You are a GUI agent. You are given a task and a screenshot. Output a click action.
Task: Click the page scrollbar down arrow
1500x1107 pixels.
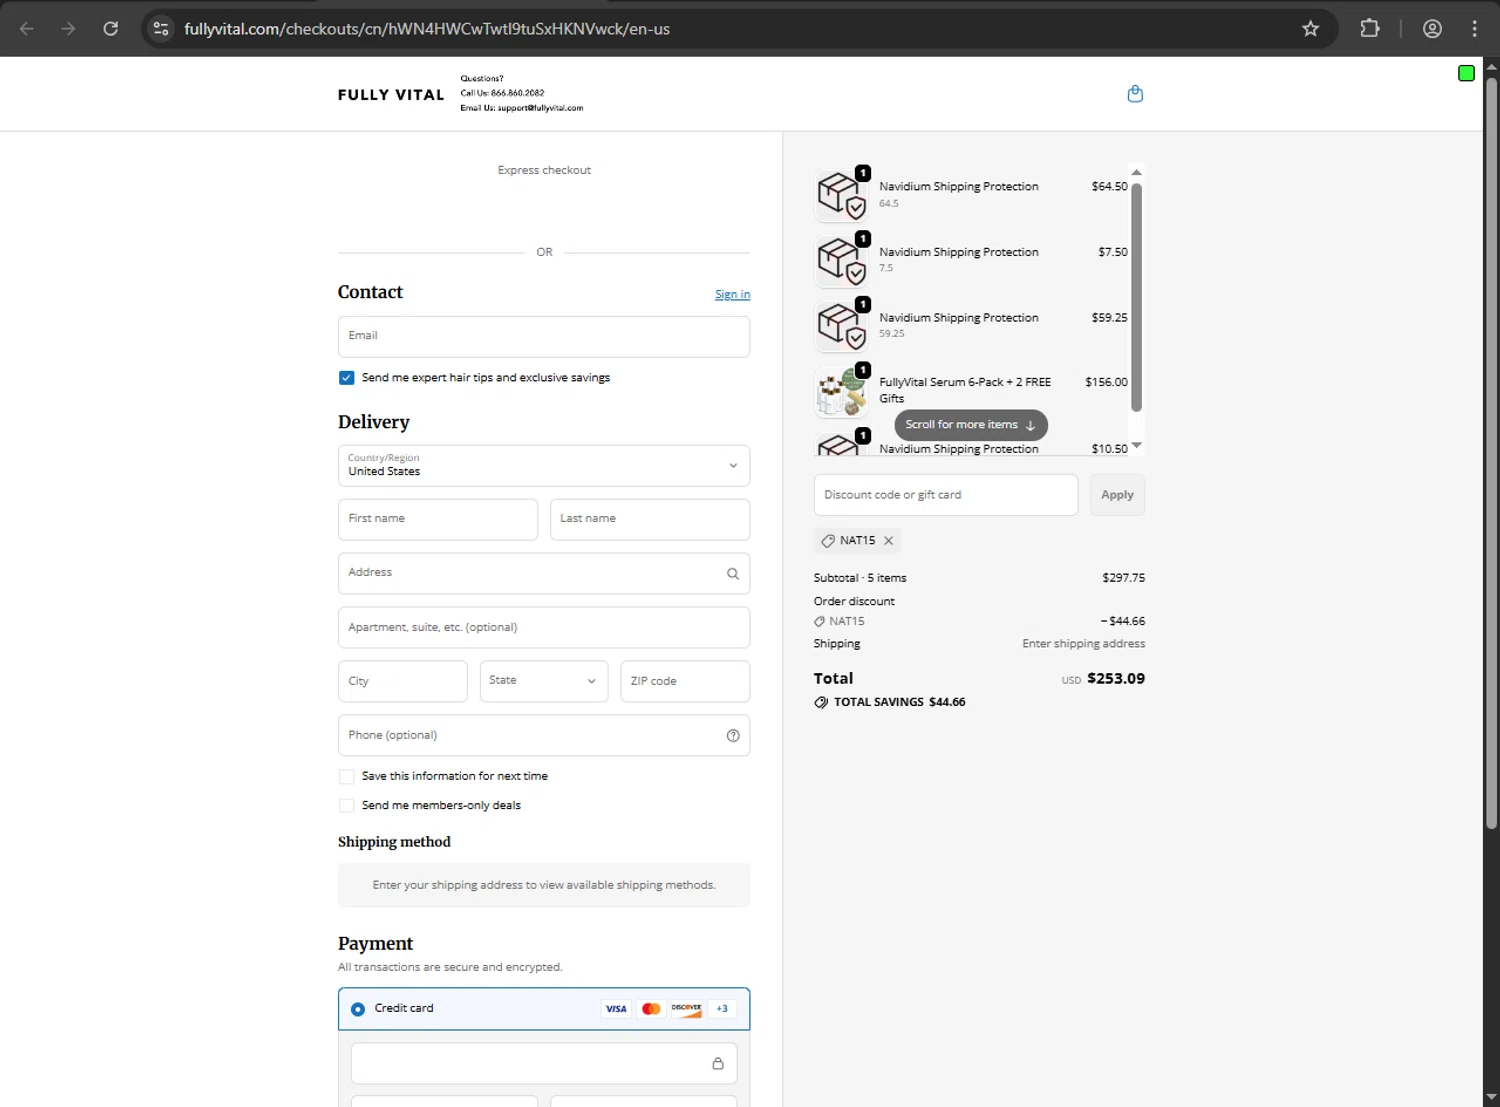1491,1098
